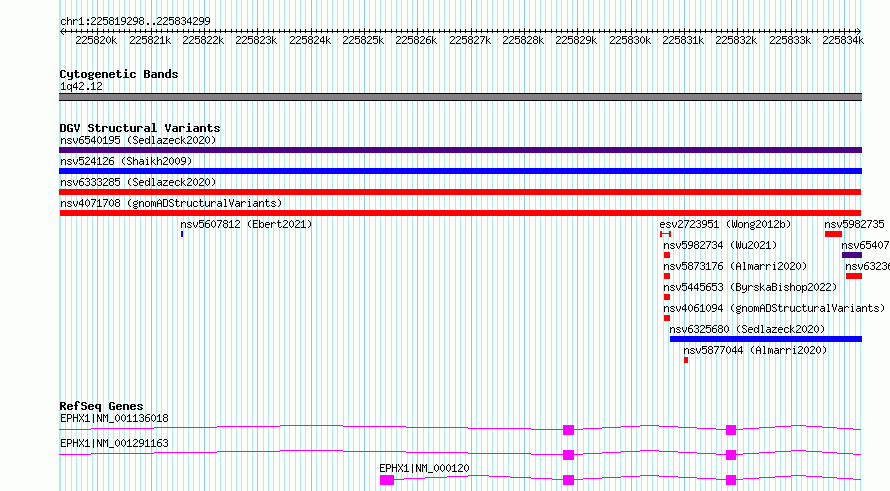Viewport: 890px width, 491px height.
Task: Click the nsv5982734 (Wu2021) red marker
Action: point(667,255)
